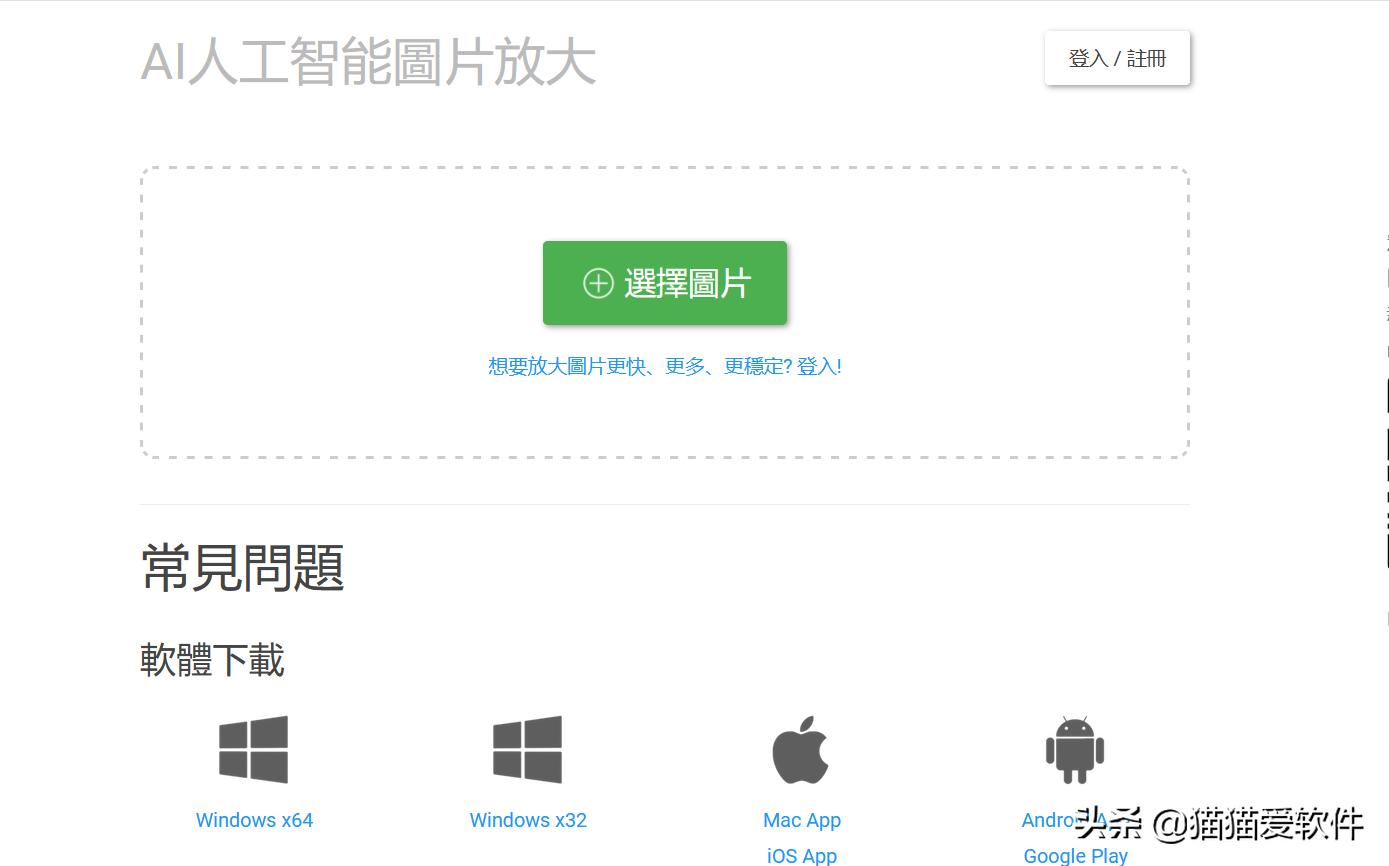Click the 登入! link below the upload button

(x=828, y=366)
